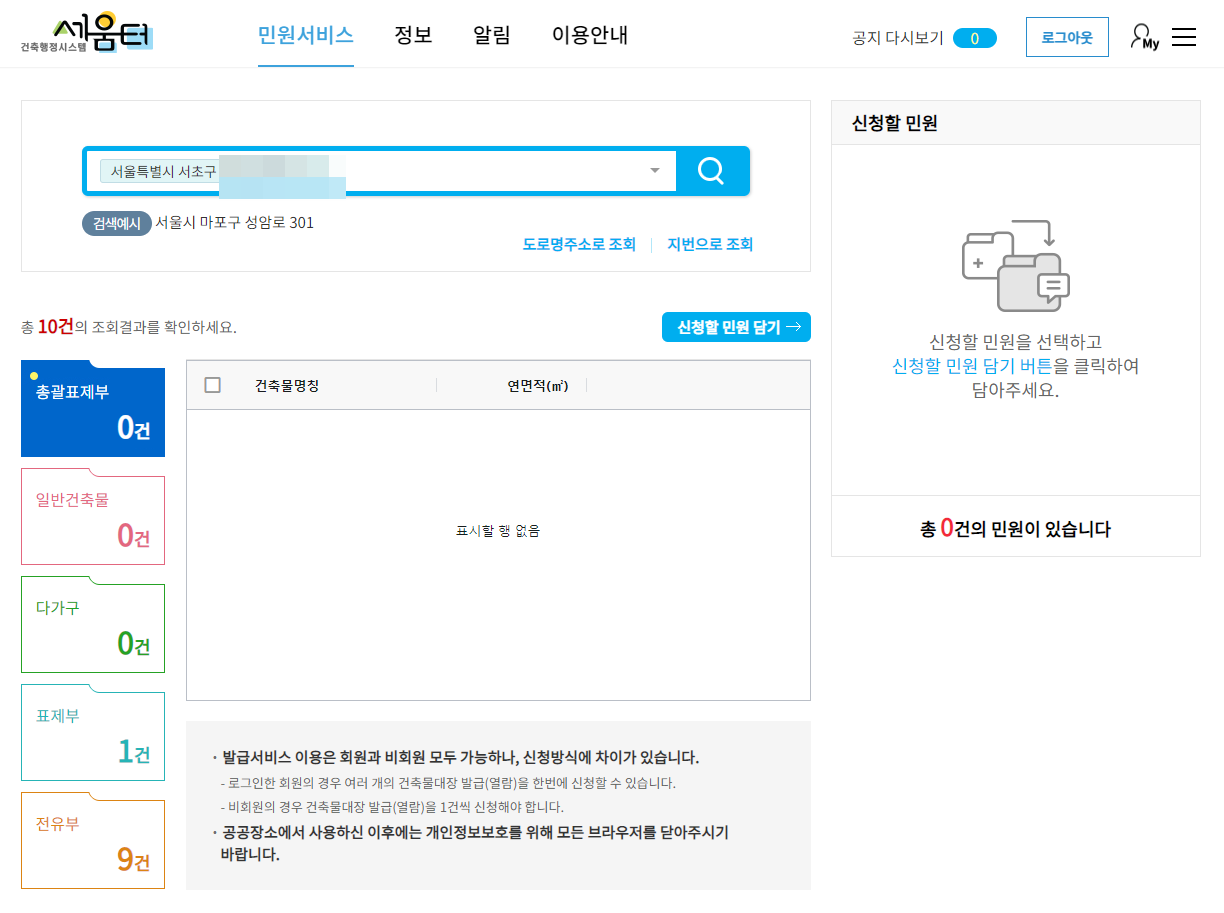Open the hamburger menu icon
The image size is (1224, 913).
click(1184, 37)
